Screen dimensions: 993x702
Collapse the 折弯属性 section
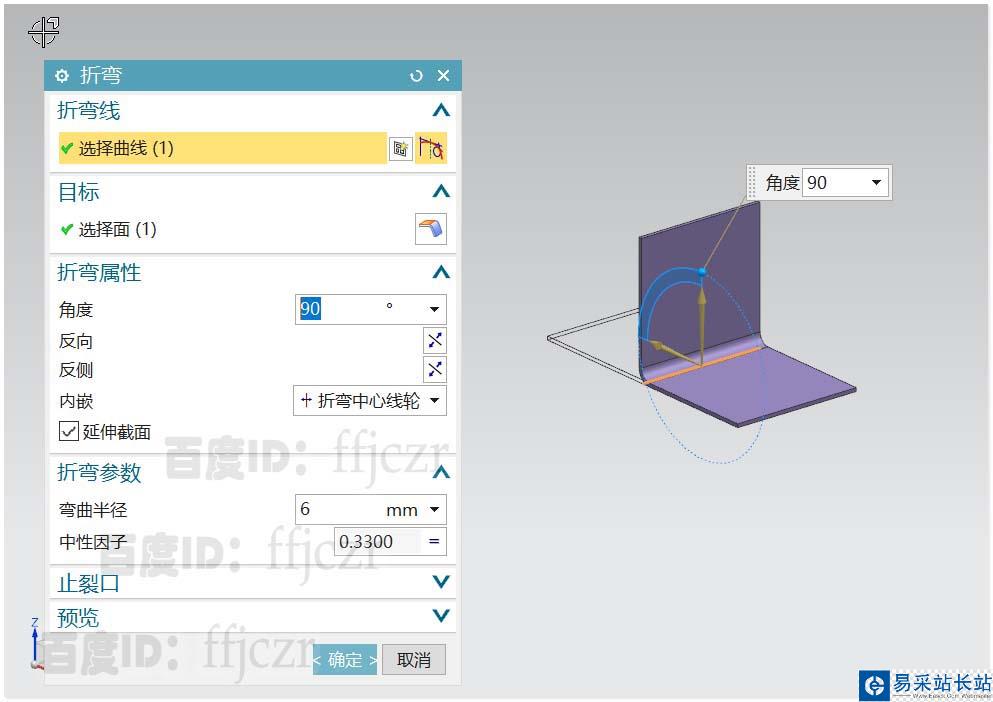(x=441, y=272)
